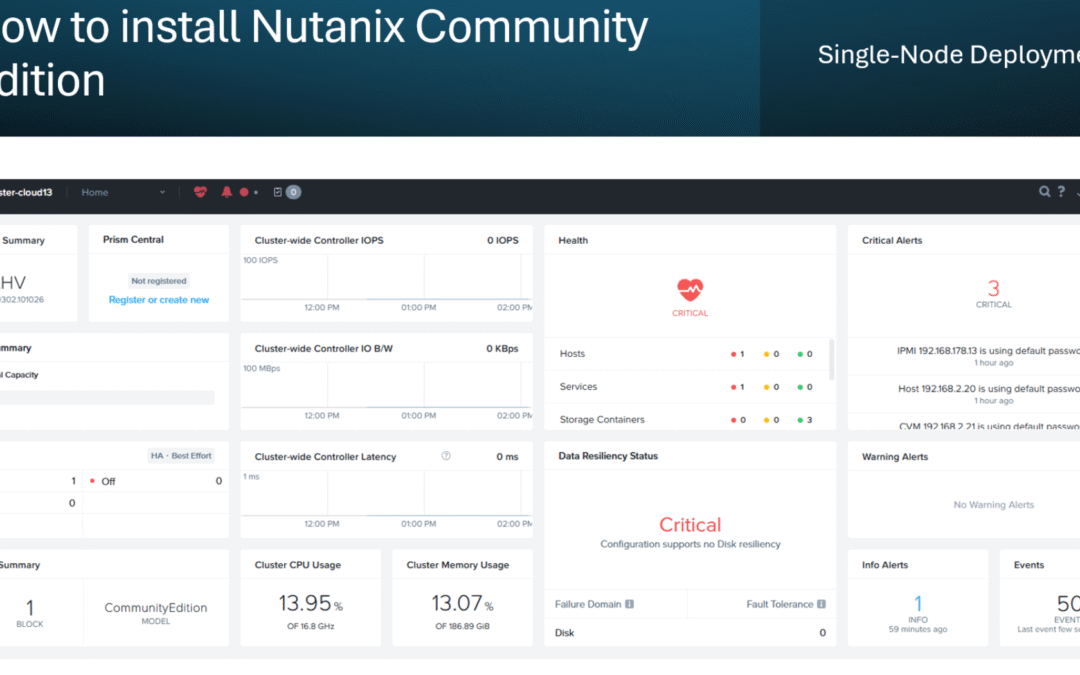Click the Cluster-wide Controller Latency chart

click(x=387, y=500)
